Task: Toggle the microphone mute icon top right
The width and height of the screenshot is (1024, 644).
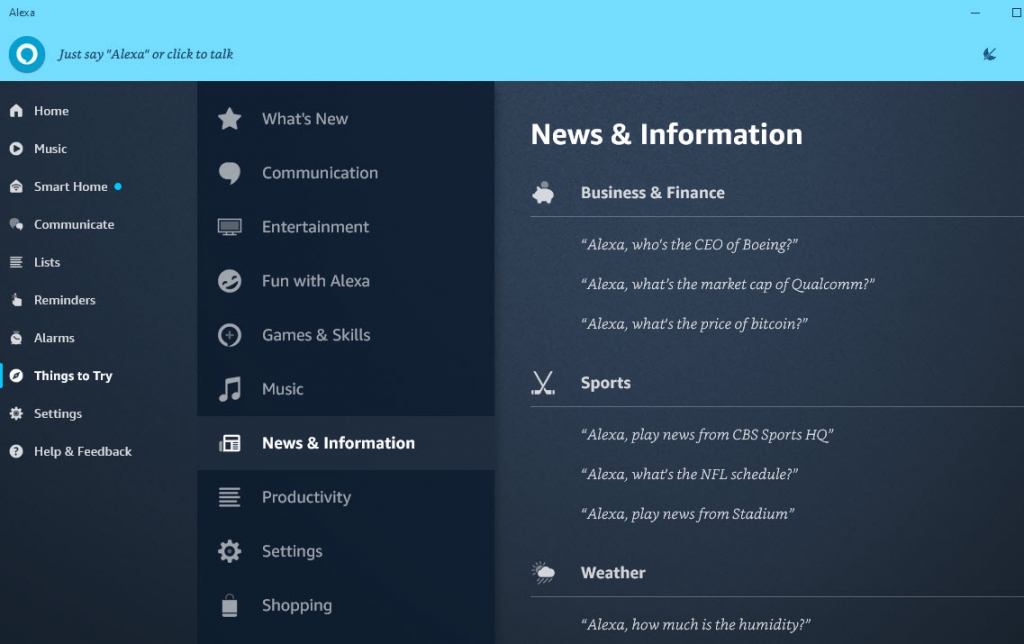Action: point(989,55)
